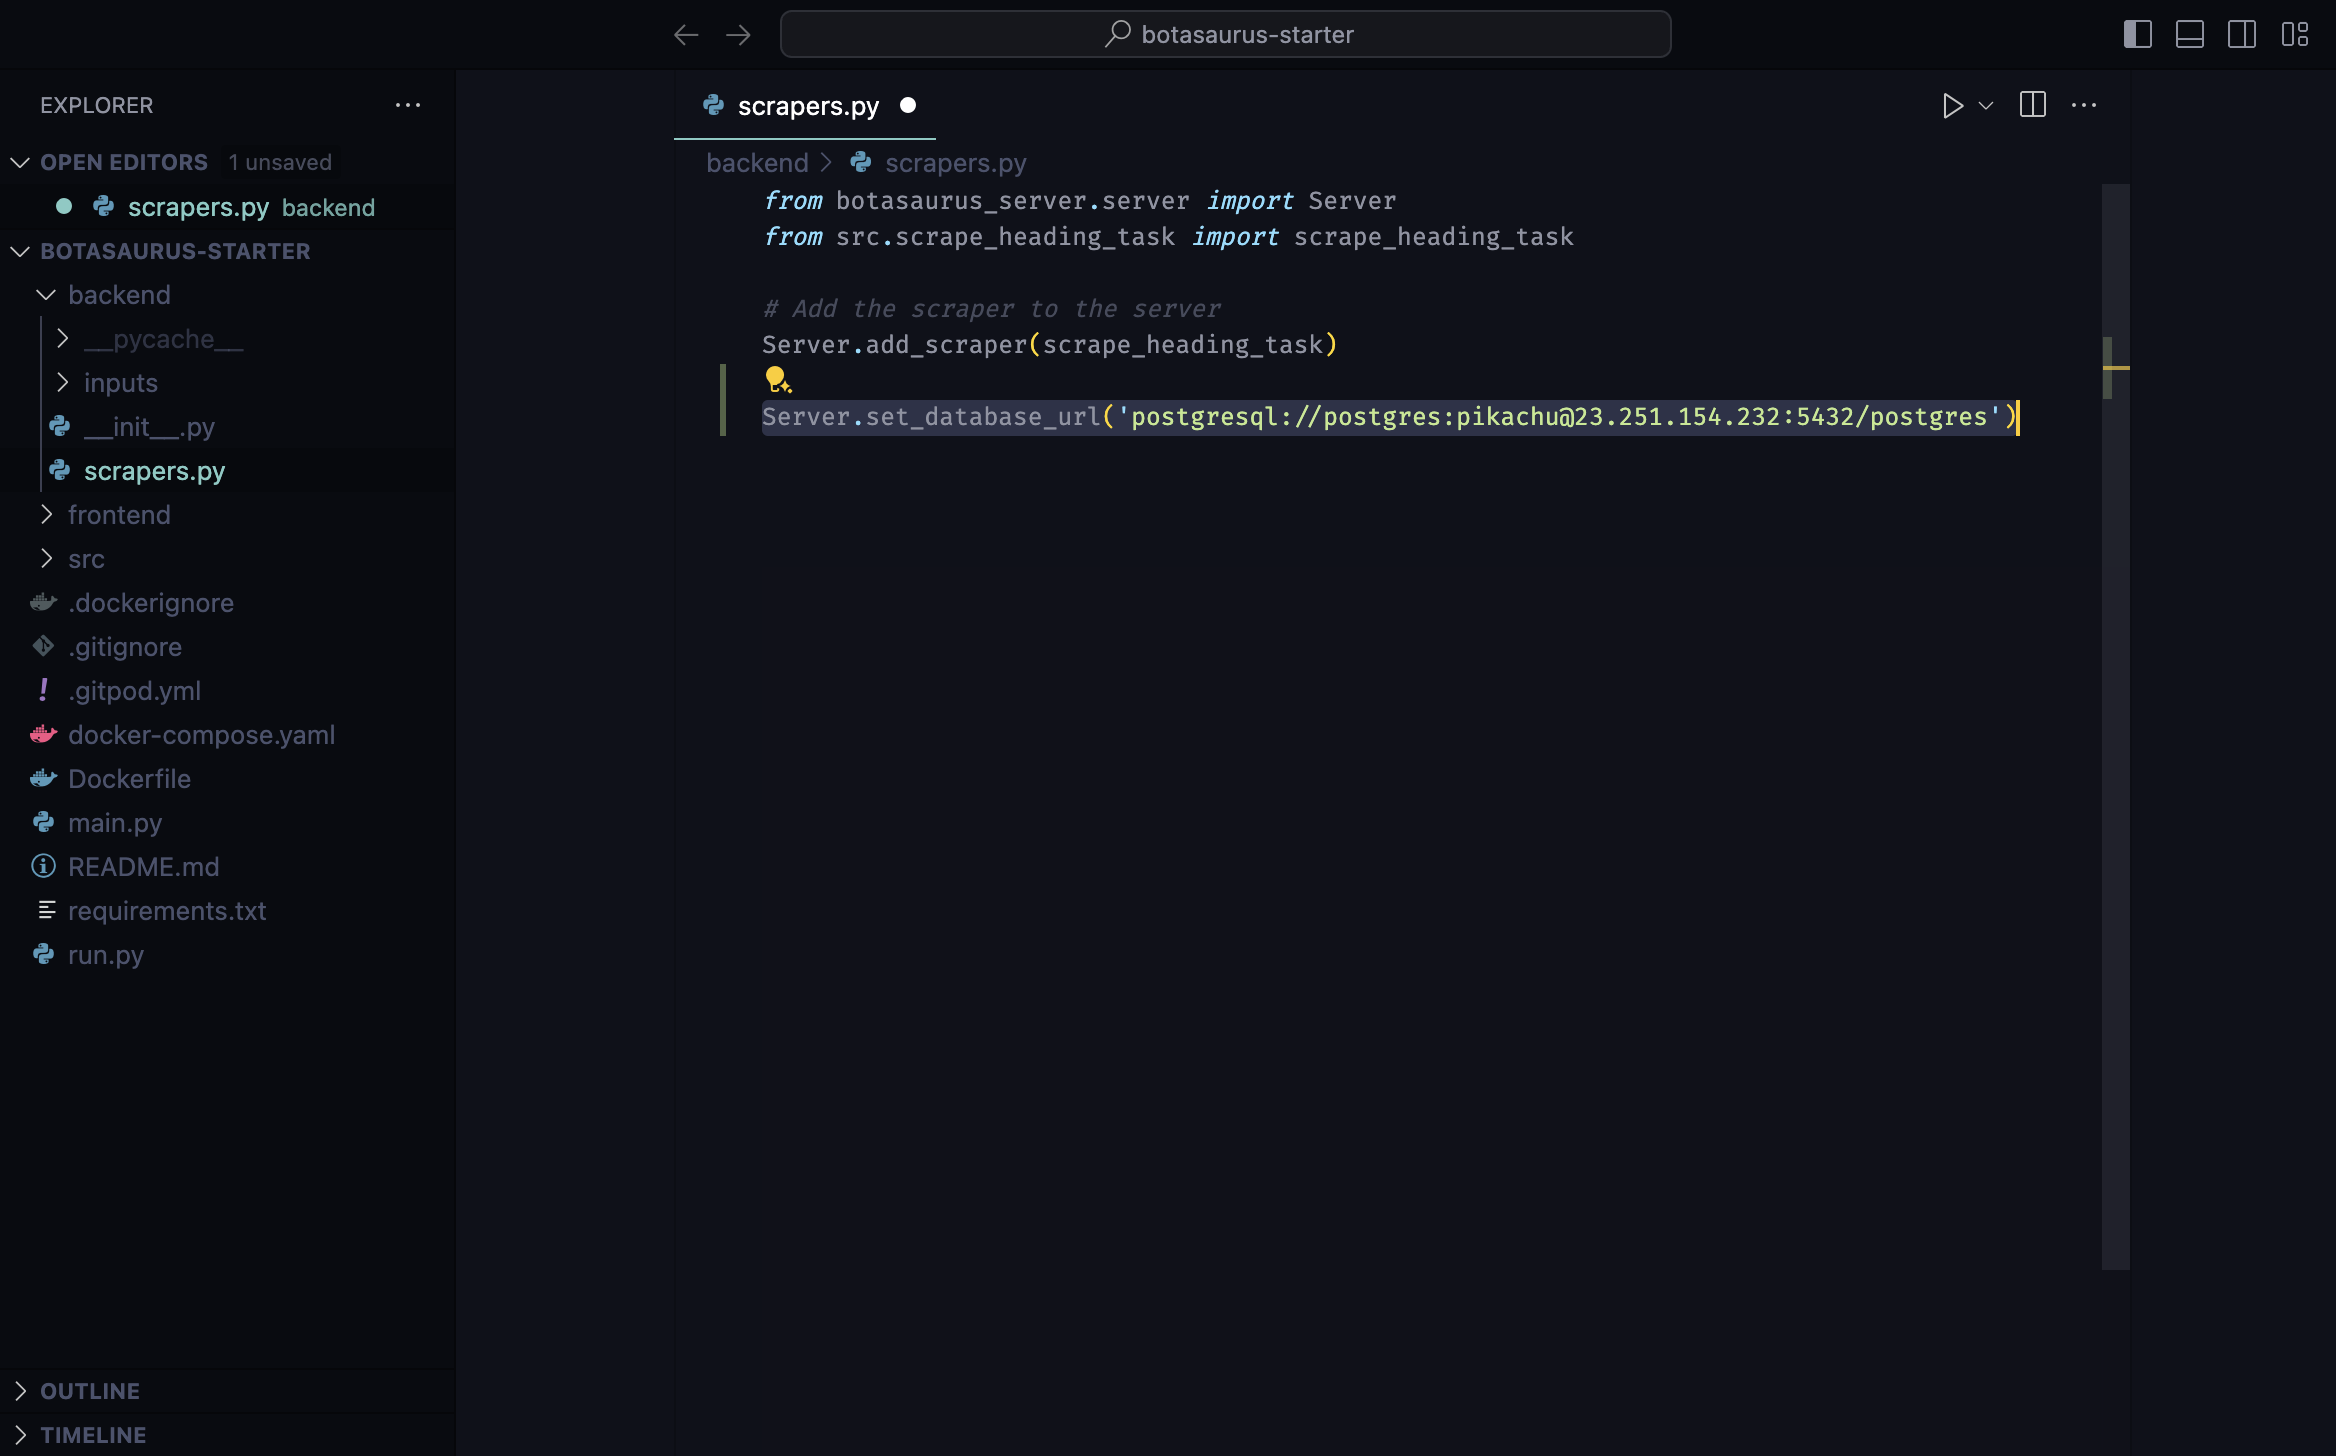2336x1456 pixels.
Task: Toggle secondary side bar layout icon
Action: [2242, 35]
